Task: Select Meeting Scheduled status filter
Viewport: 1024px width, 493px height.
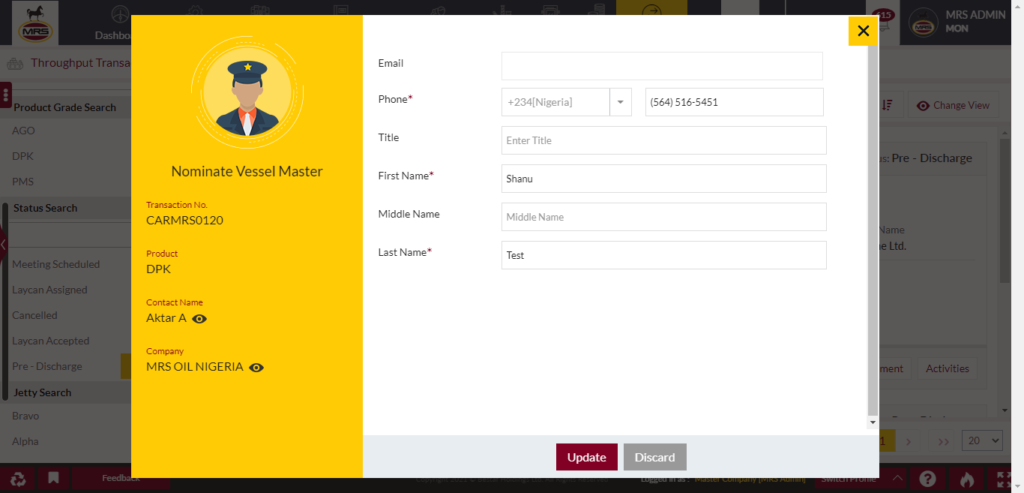Action: pos(56,264)
